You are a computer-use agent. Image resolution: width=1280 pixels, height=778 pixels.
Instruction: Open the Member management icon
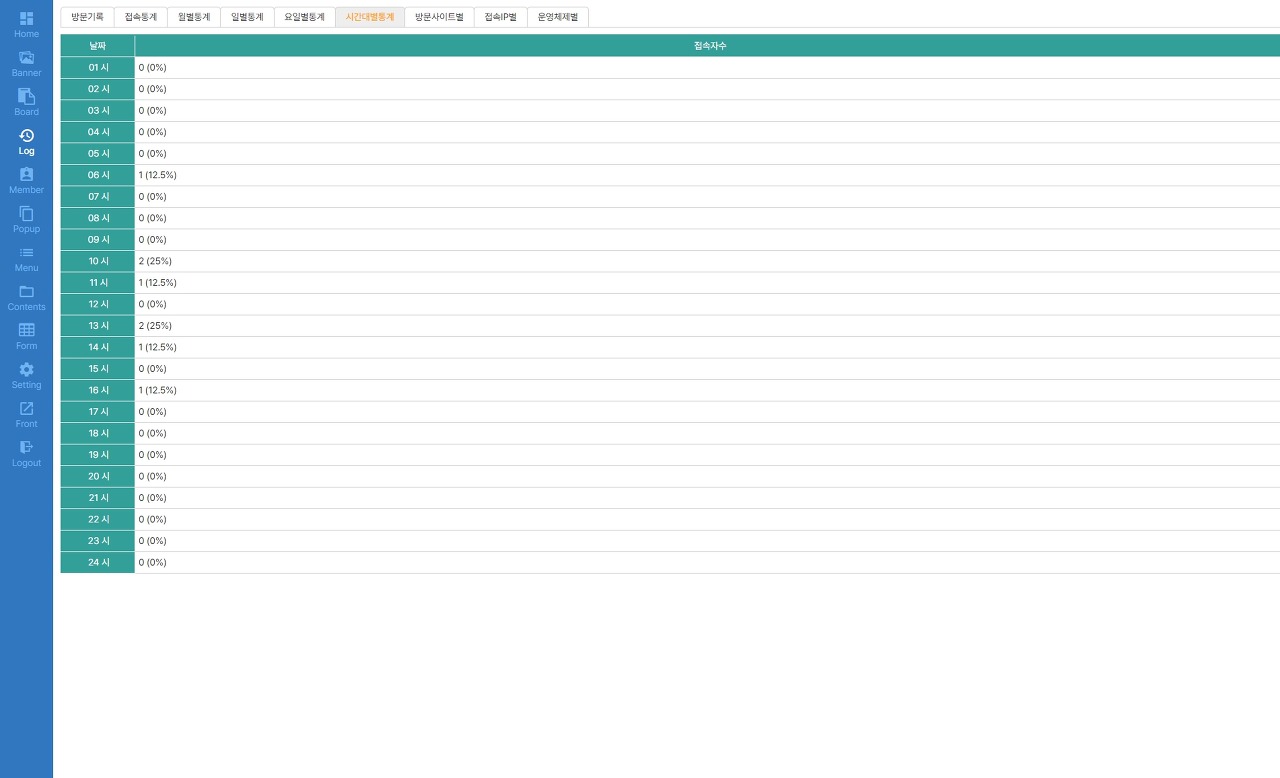pyautogui.click(x=26, y=174)
